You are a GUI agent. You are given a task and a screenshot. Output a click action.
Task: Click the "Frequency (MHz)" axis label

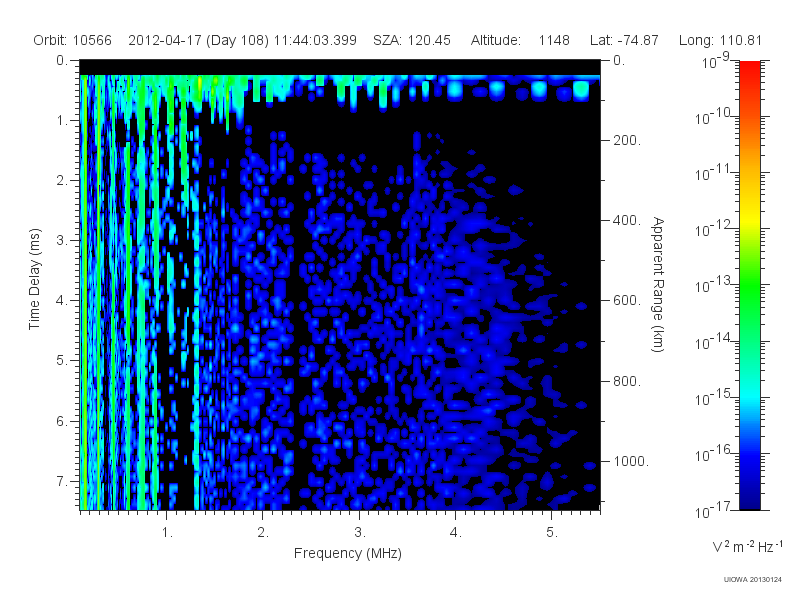[x=347, y=553]
